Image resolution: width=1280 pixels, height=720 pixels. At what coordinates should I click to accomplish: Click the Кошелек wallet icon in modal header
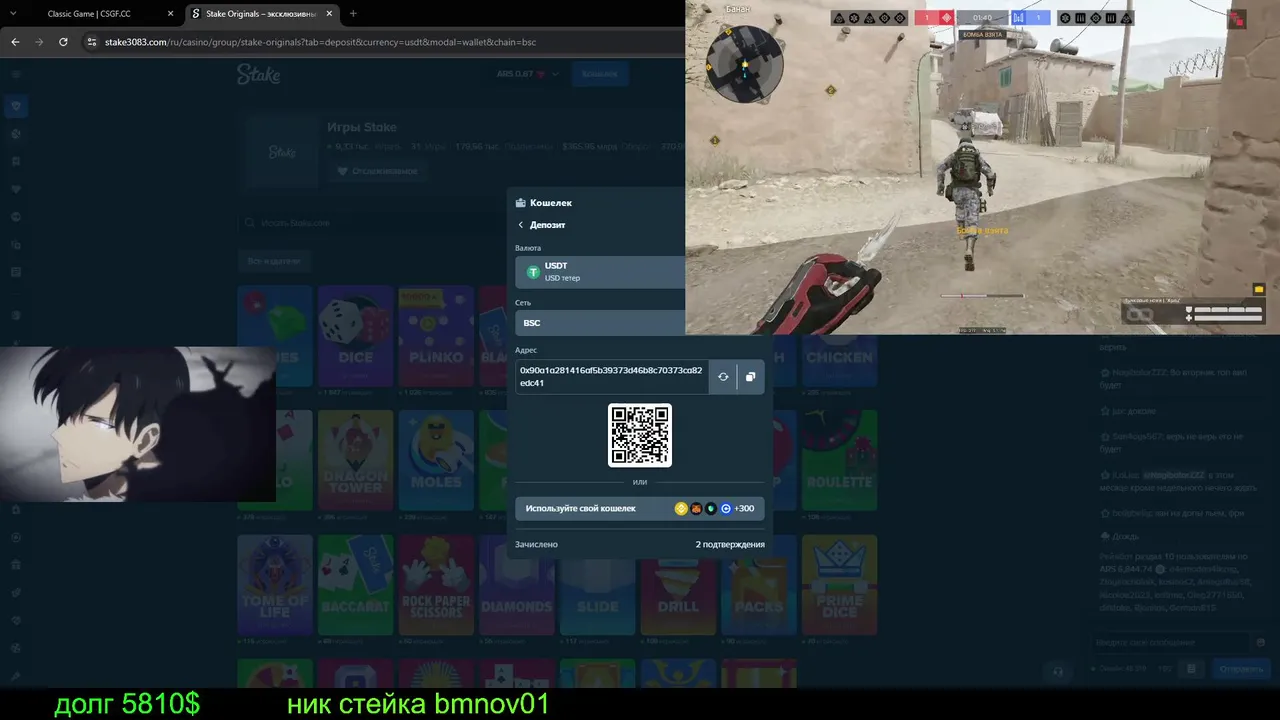click(520, 203)
